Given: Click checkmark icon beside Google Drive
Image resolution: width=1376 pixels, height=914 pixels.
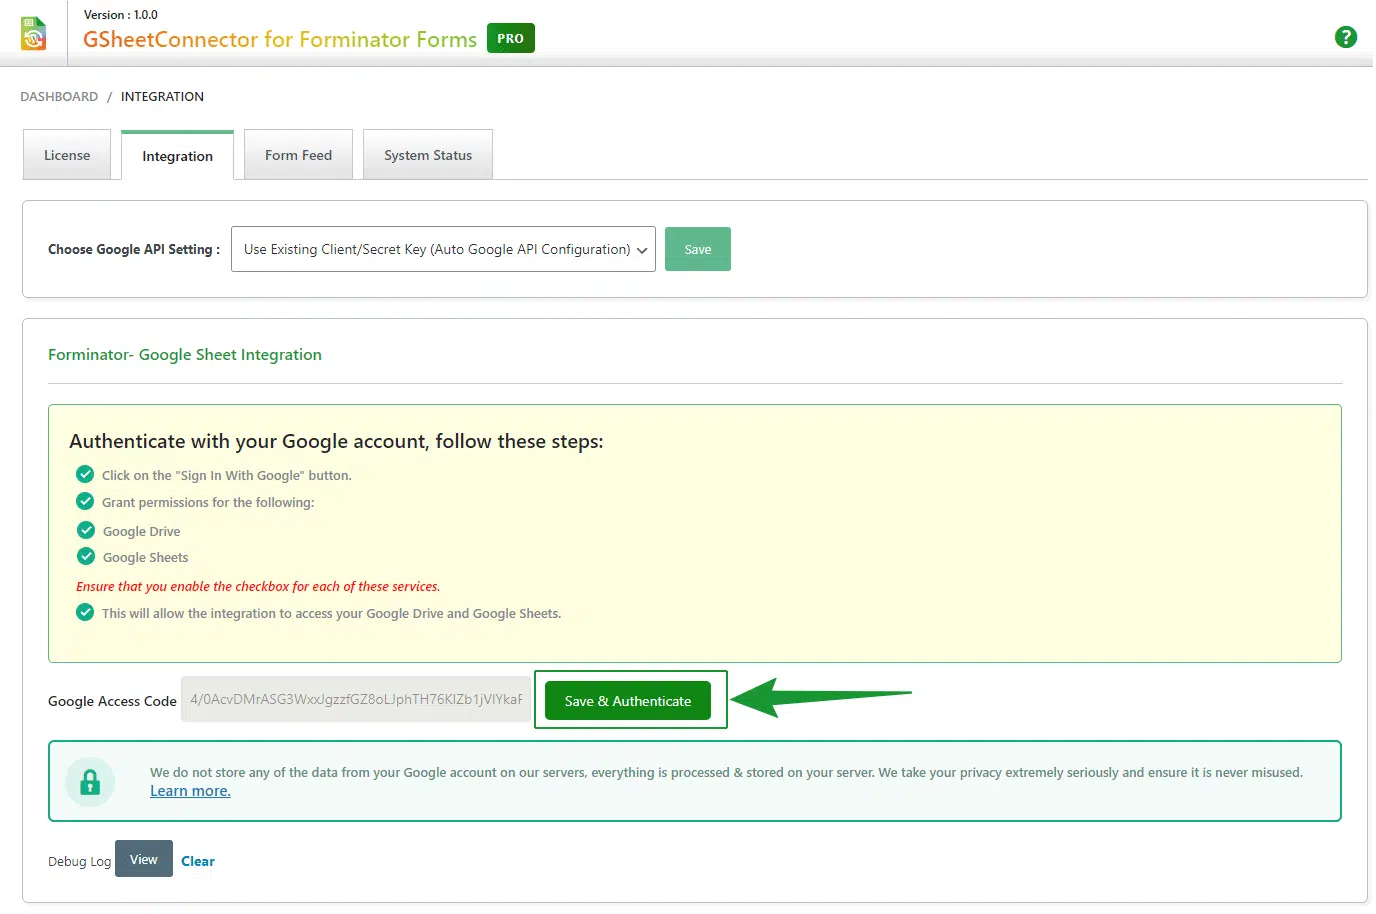Looking at the screenshot, I should [86, 530].
